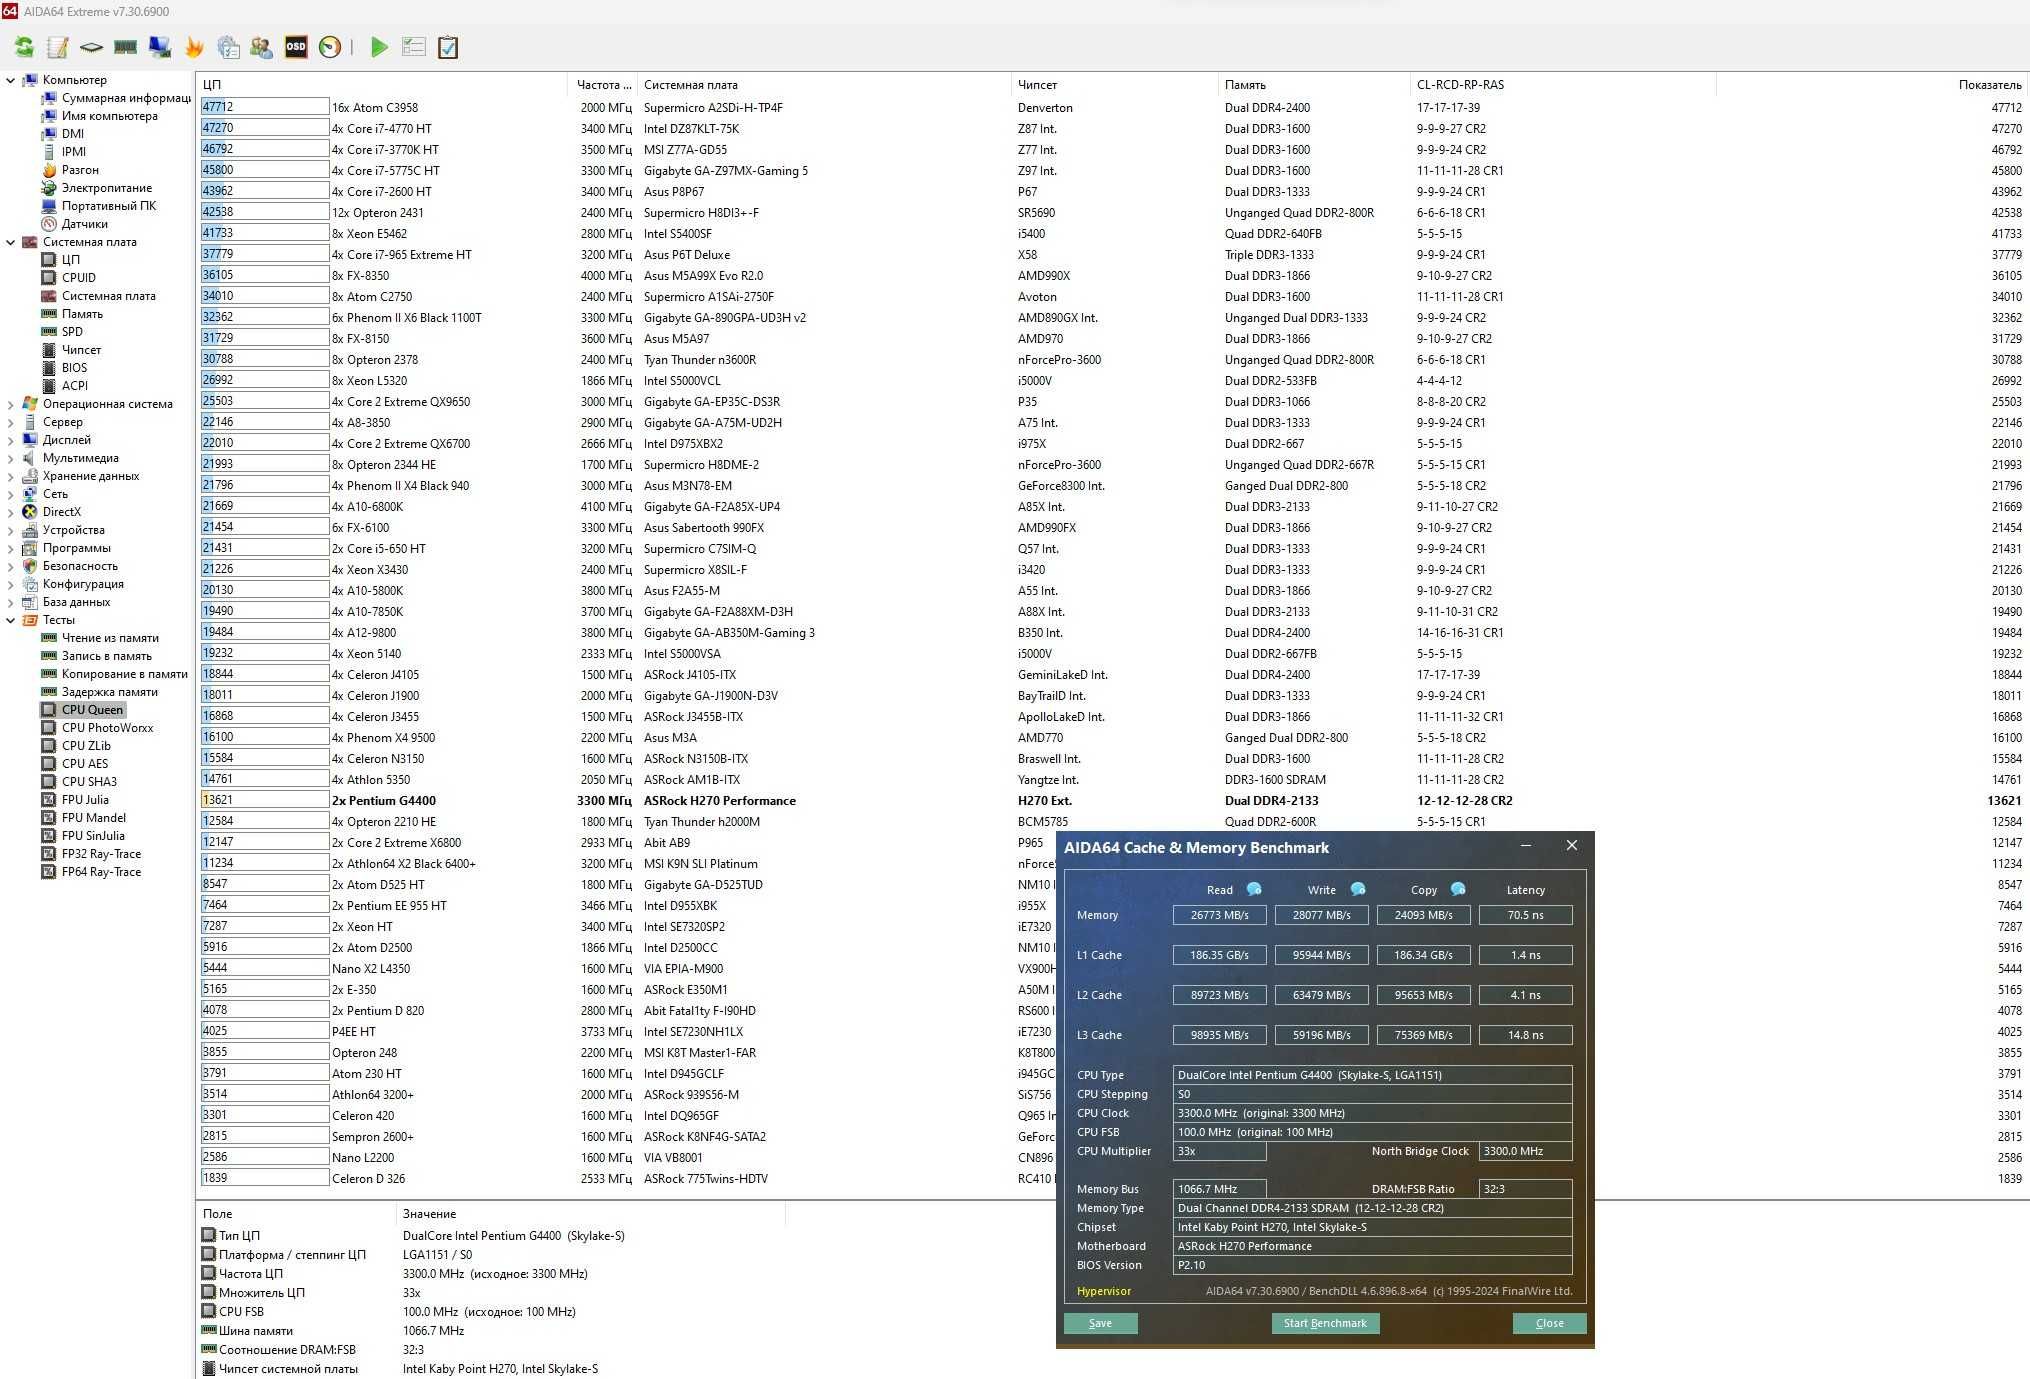Select the 16x Atom C3958 result row
Viewport: 2030px width, 1379px height.
click(1112, 108)
